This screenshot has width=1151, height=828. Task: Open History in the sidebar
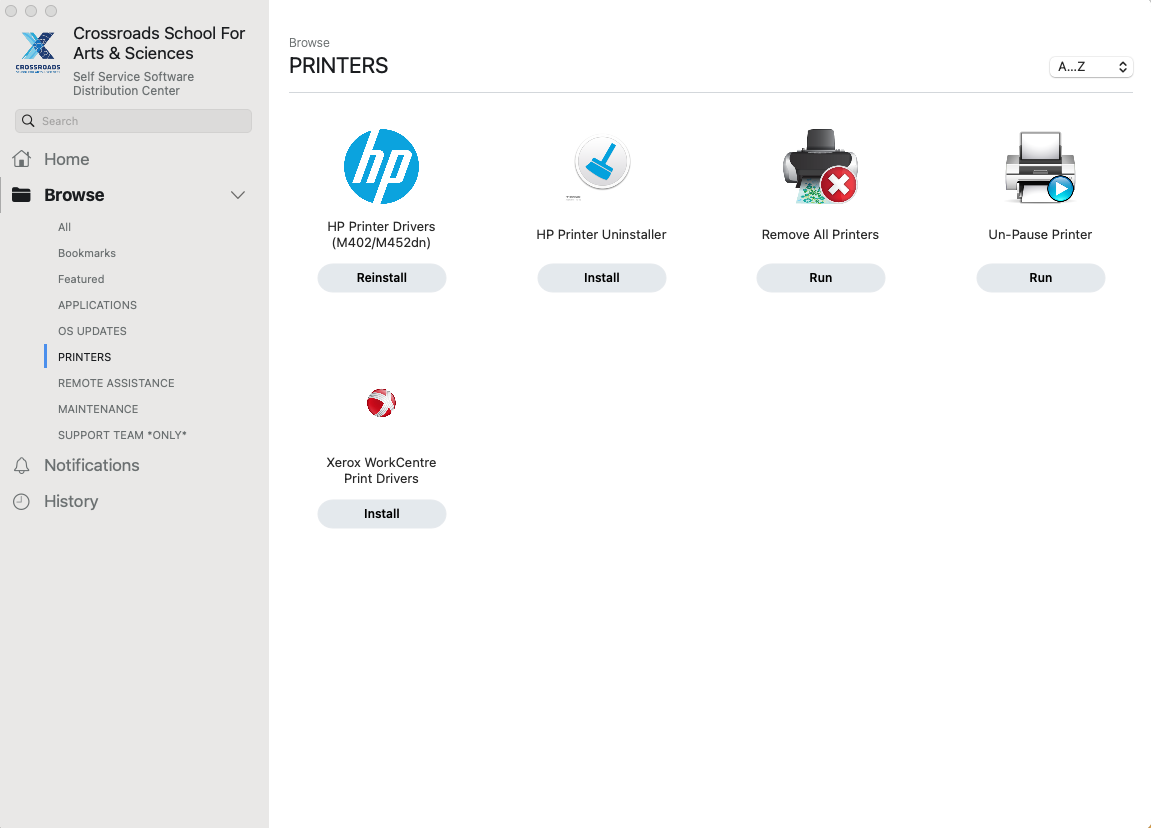click(71, 501)
